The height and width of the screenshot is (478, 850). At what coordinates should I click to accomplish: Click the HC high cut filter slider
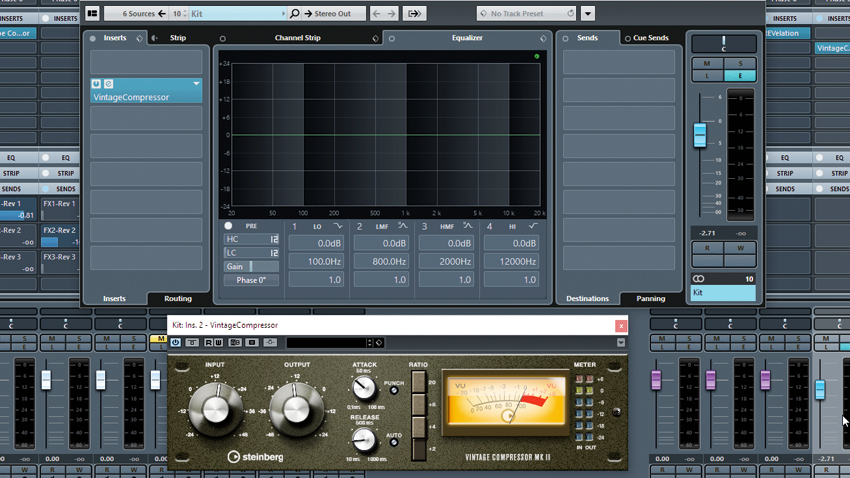(x=251, y=239)
